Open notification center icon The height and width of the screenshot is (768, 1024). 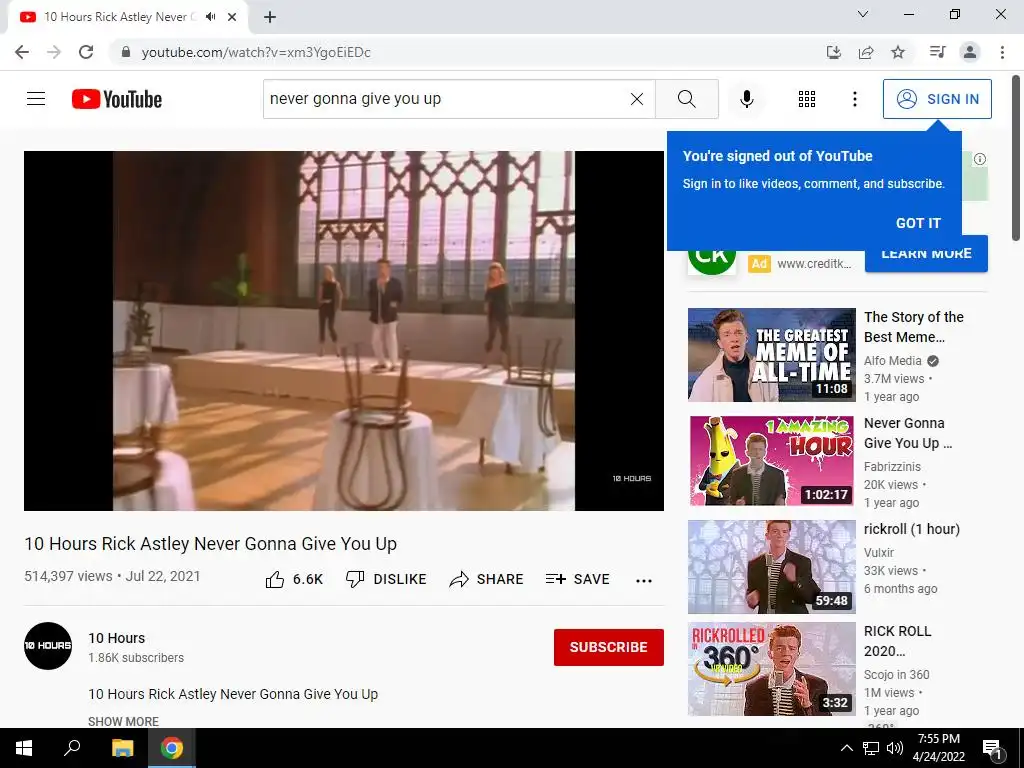coord(992,748)
